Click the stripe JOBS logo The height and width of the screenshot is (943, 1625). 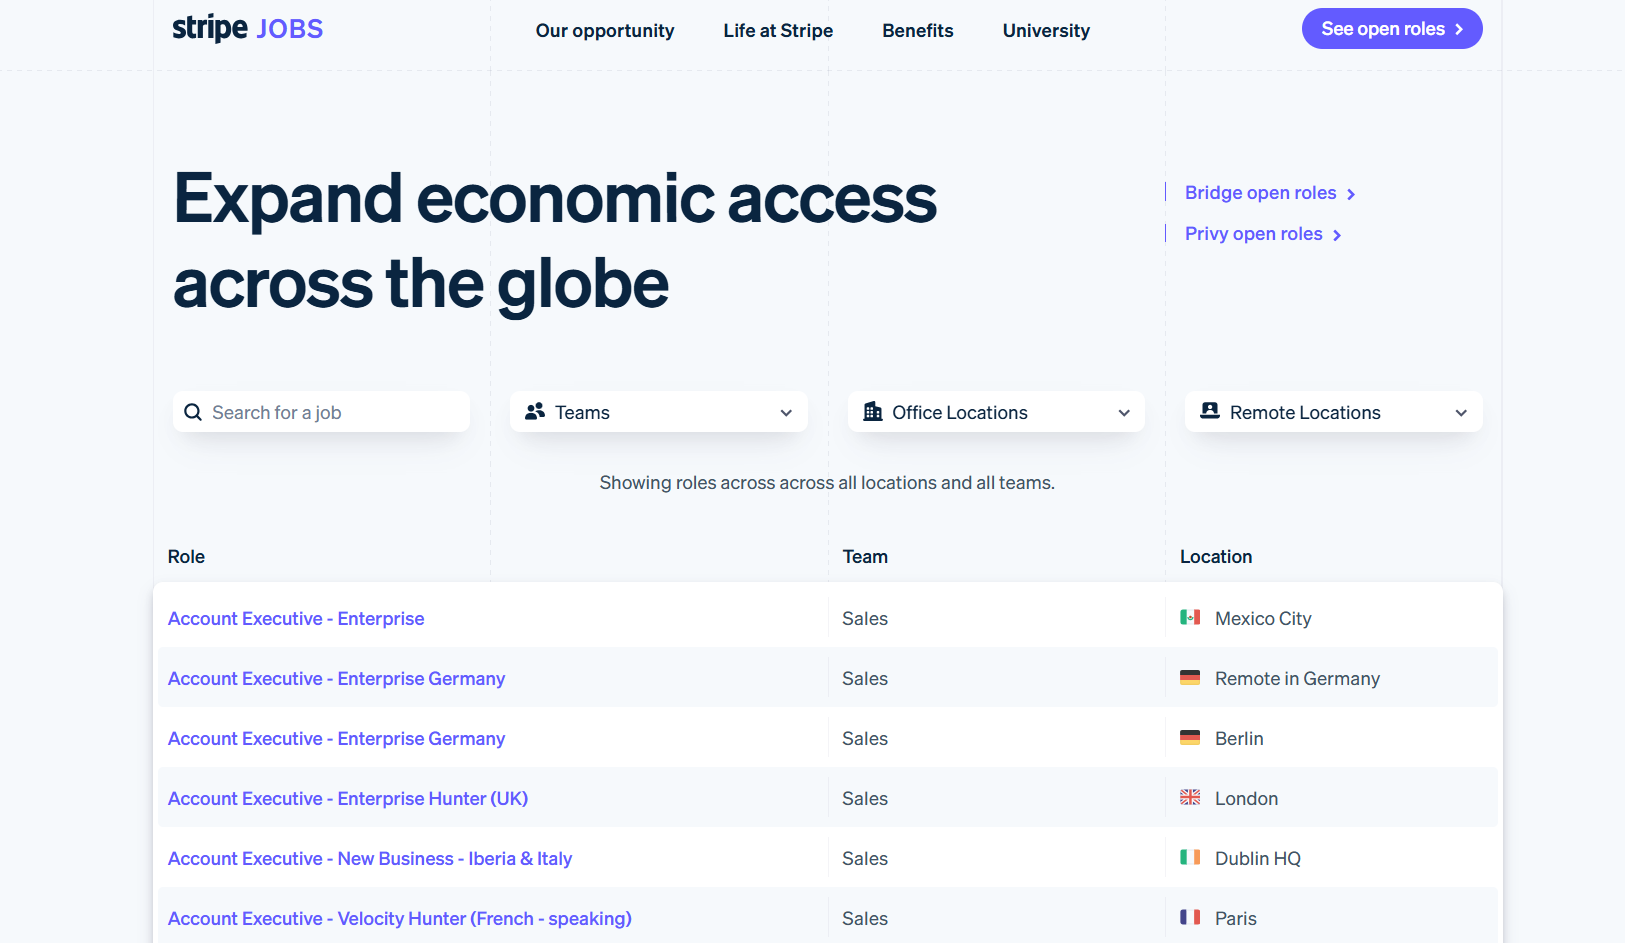pos(247,29)
